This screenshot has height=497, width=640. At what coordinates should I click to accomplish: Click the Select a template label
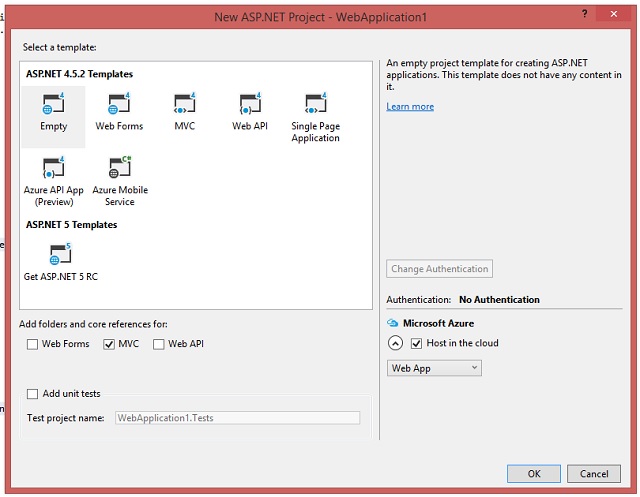point(60,47)
